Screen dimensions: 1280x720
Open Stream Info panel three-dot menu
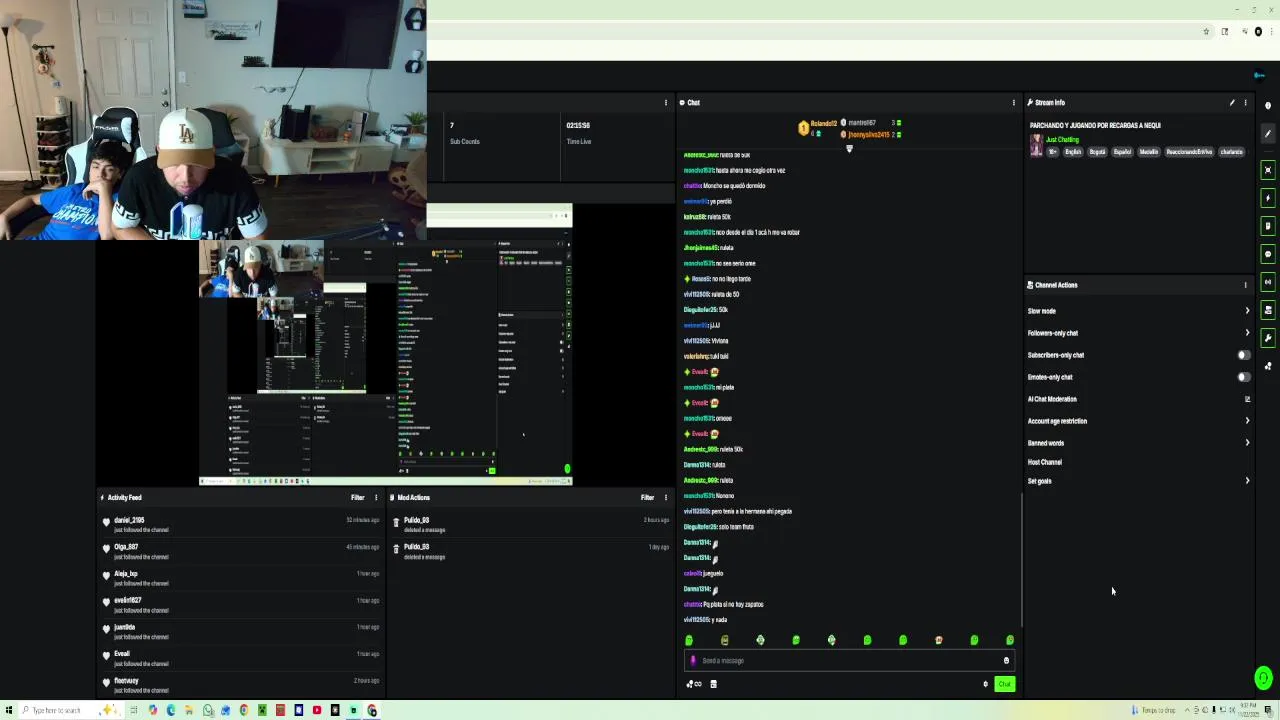coord(1245,103)
